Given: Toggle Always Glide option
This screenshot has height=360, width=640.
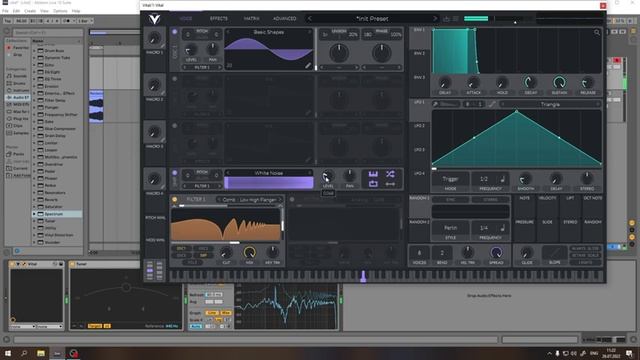Looking at the screenshot, I should (x=585, y=249).
